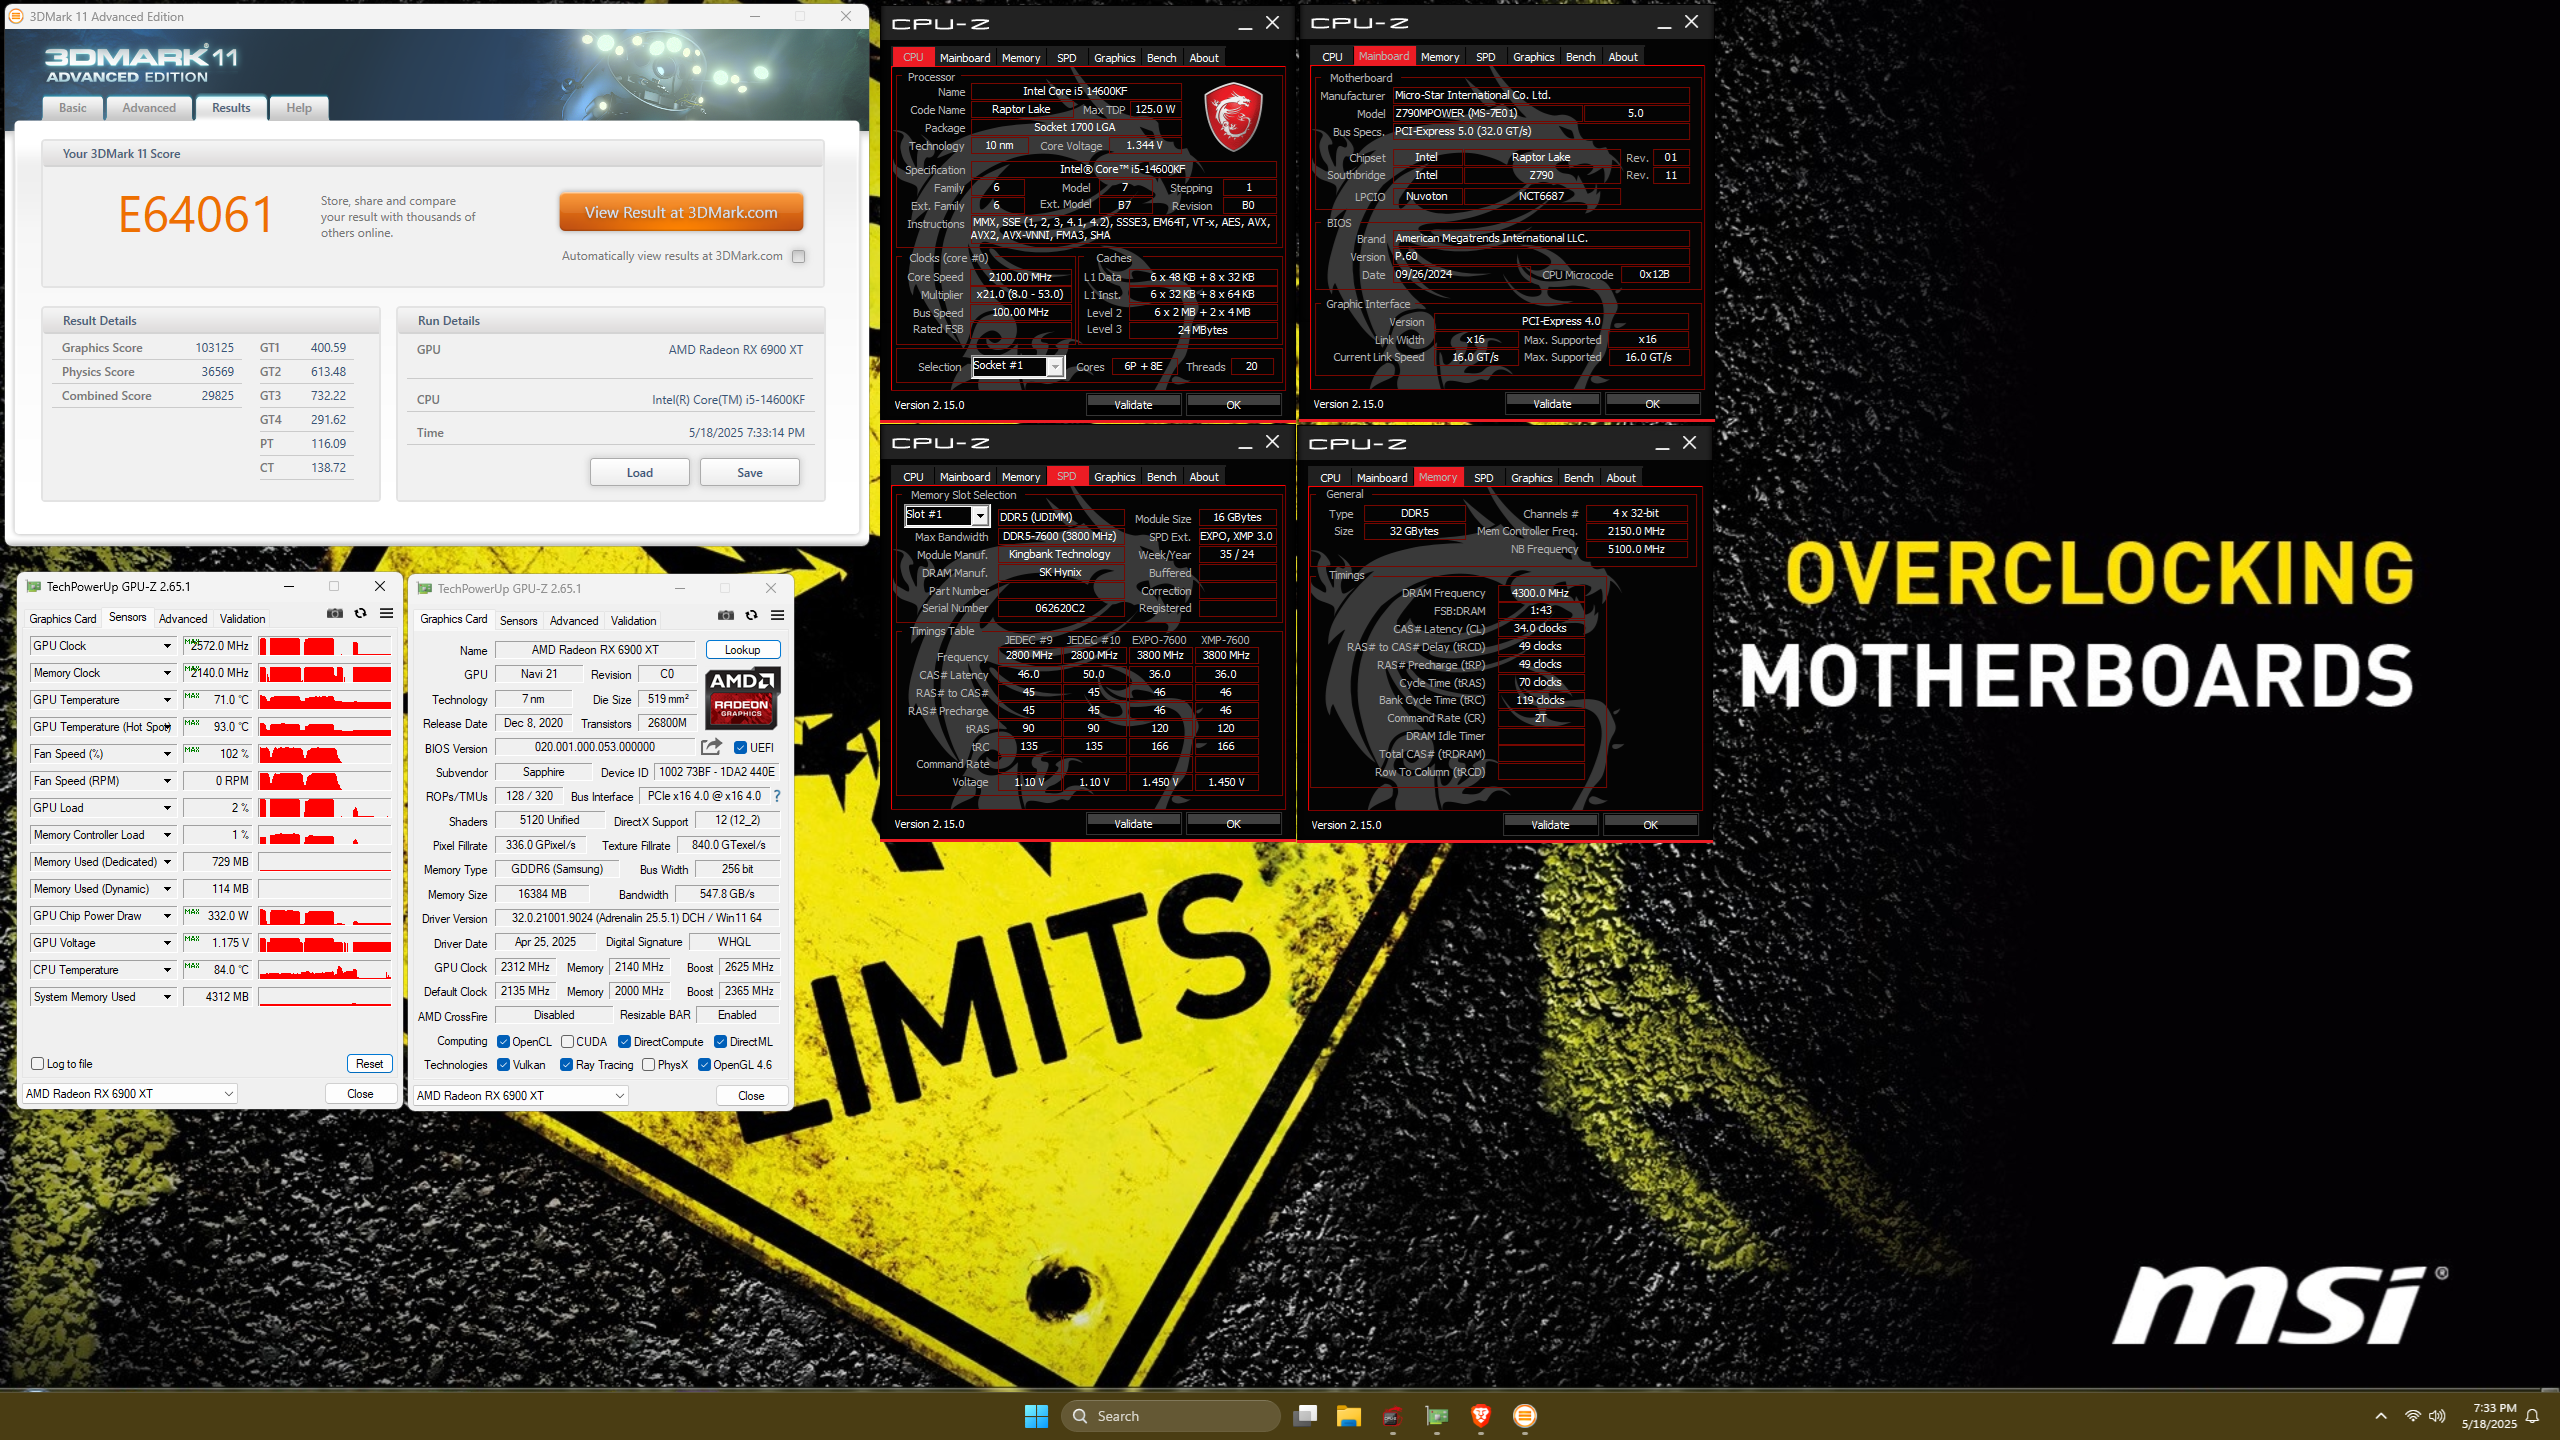This screenshot has width=2560, height=1440.
Task: Click MSI dragon shield logo in CPU-Z
Action: coord(1232,118)
